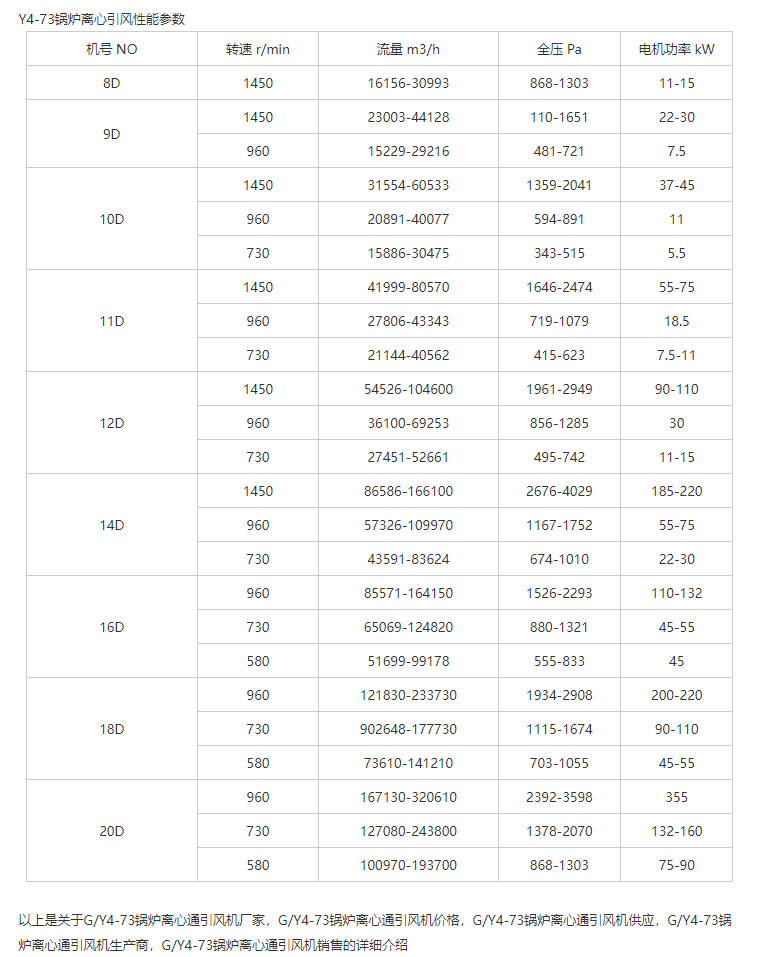Click the closing paragraph starting with 以上是关于G/Y4-73
Screen dimensions: 780x957
pos(375,932)
